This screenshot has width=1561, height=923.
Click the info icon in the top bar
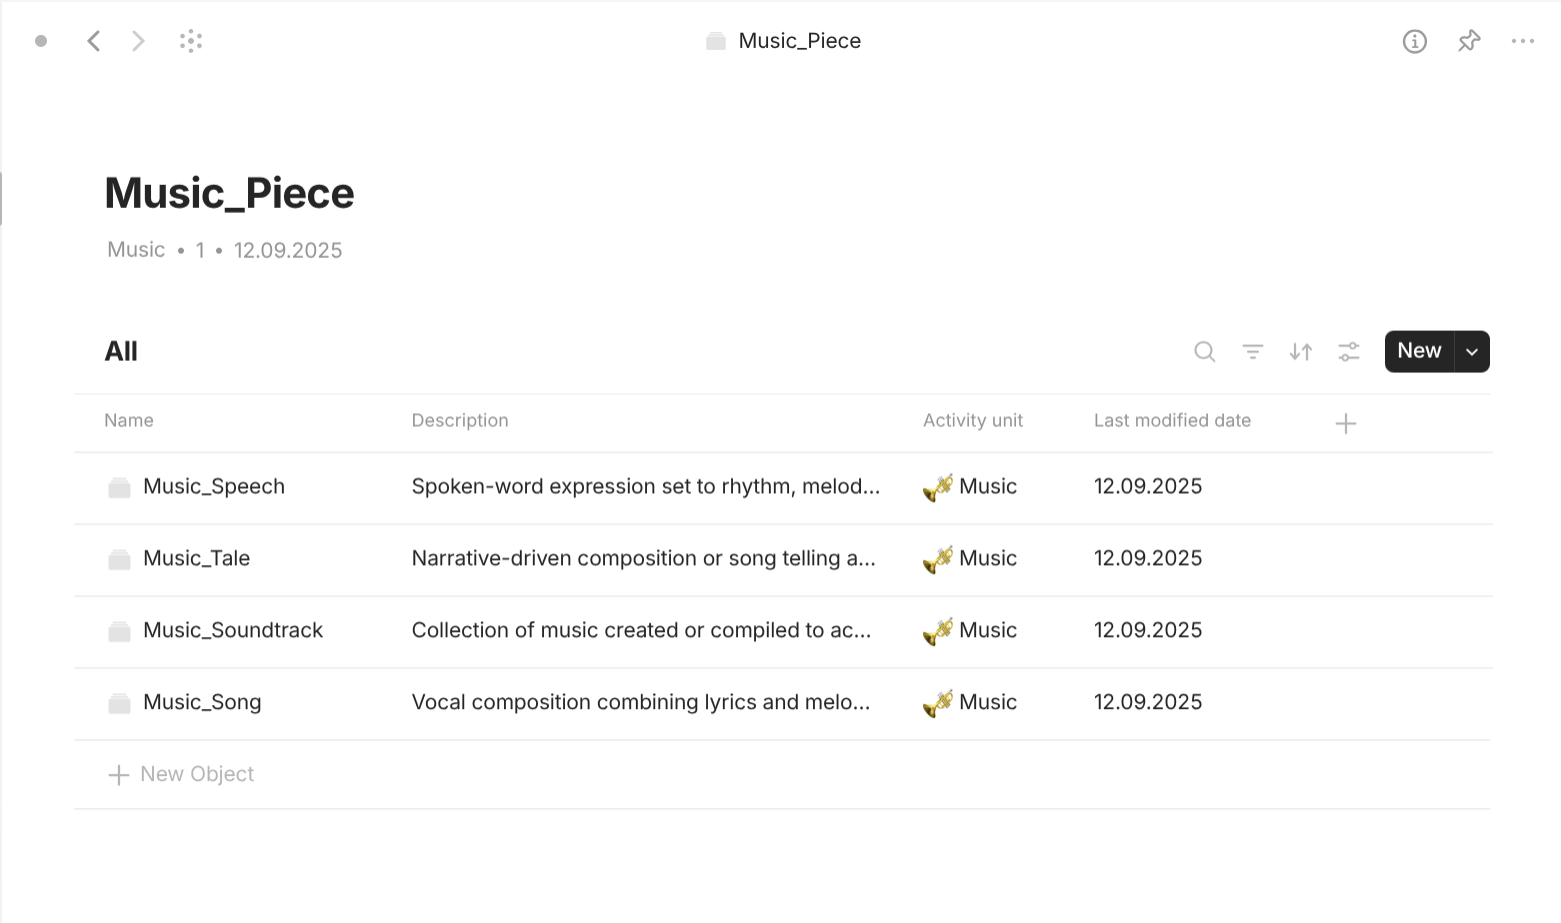pyautogui.click(x=1414, y=41)
